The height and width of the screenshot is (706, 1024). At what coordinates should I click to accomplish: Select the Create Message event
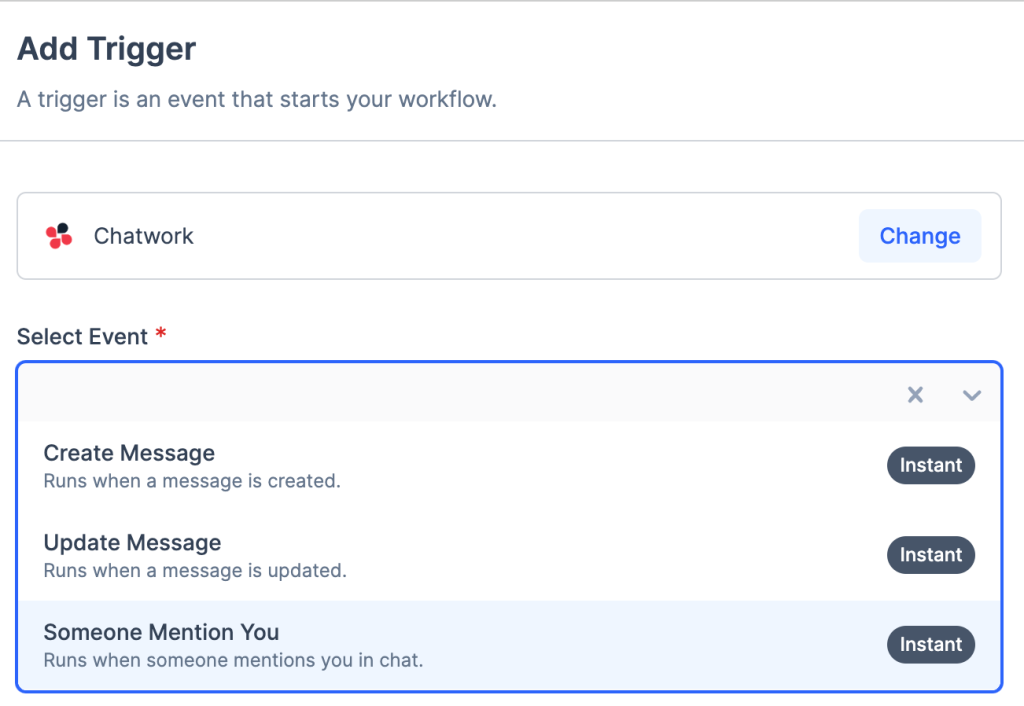tap(129, 453)
